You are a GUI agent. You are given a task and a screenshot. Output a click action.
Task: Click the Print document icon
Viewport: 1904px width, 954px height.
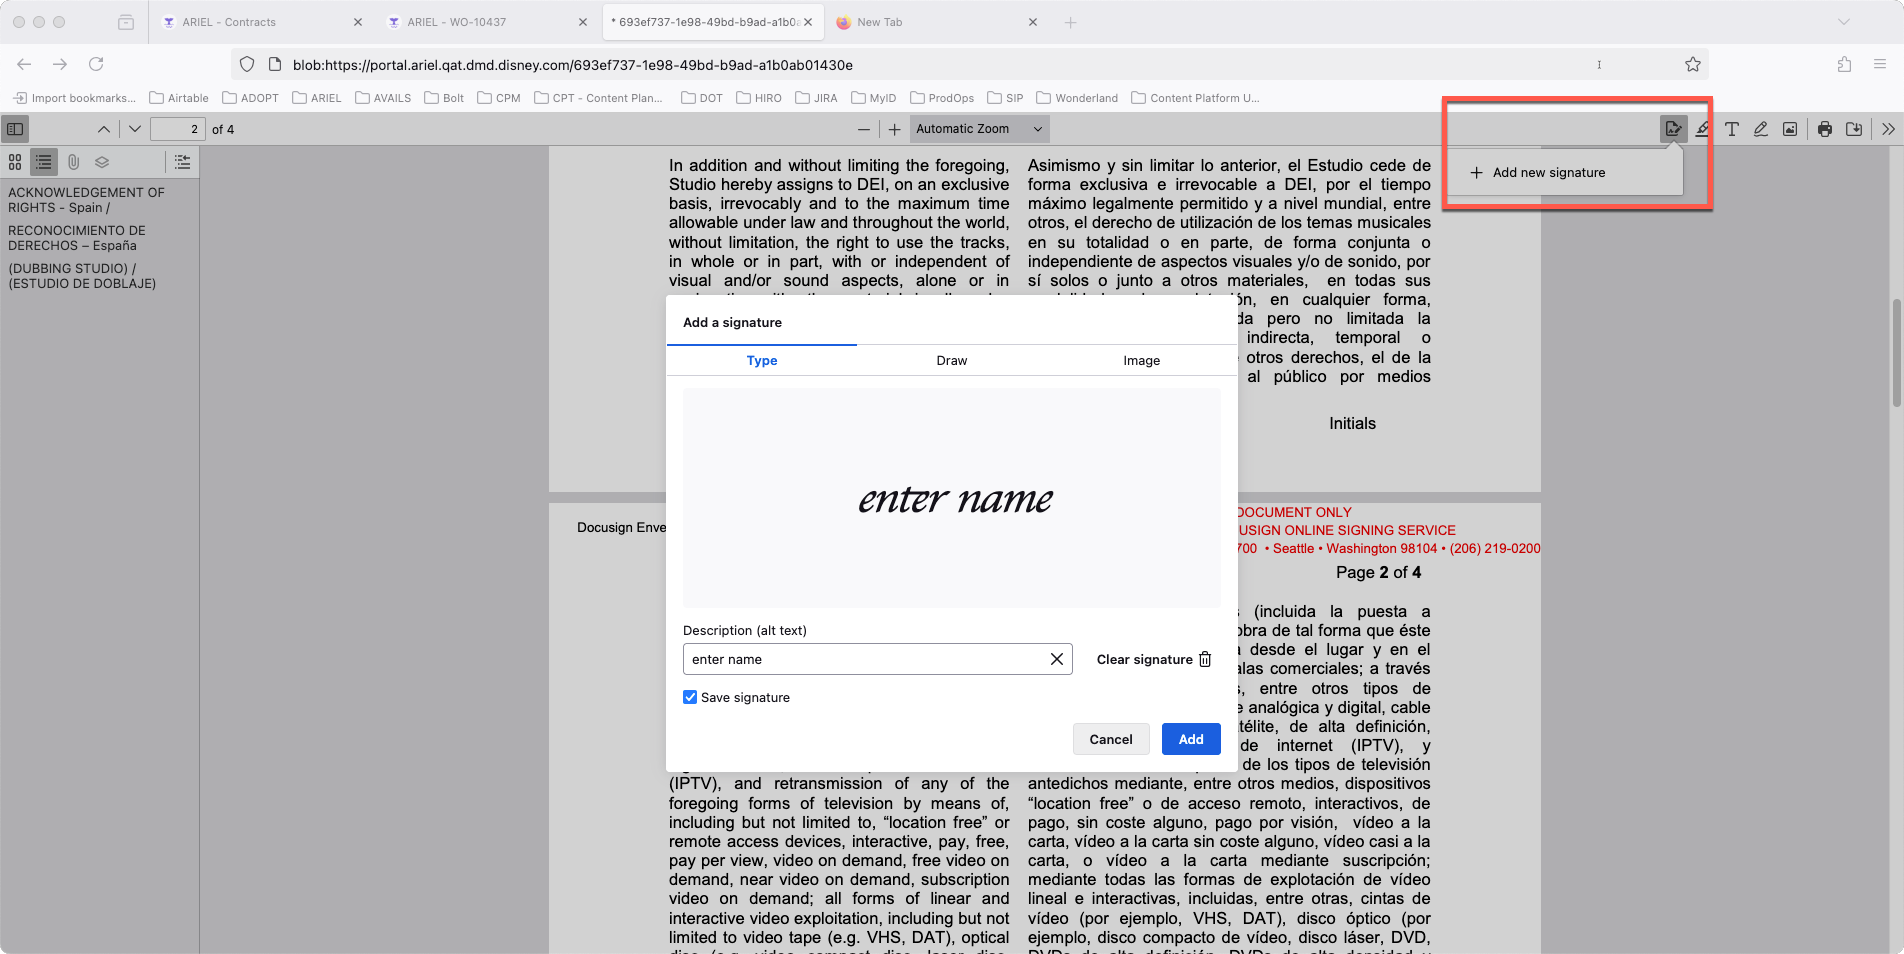(1825, 129)
